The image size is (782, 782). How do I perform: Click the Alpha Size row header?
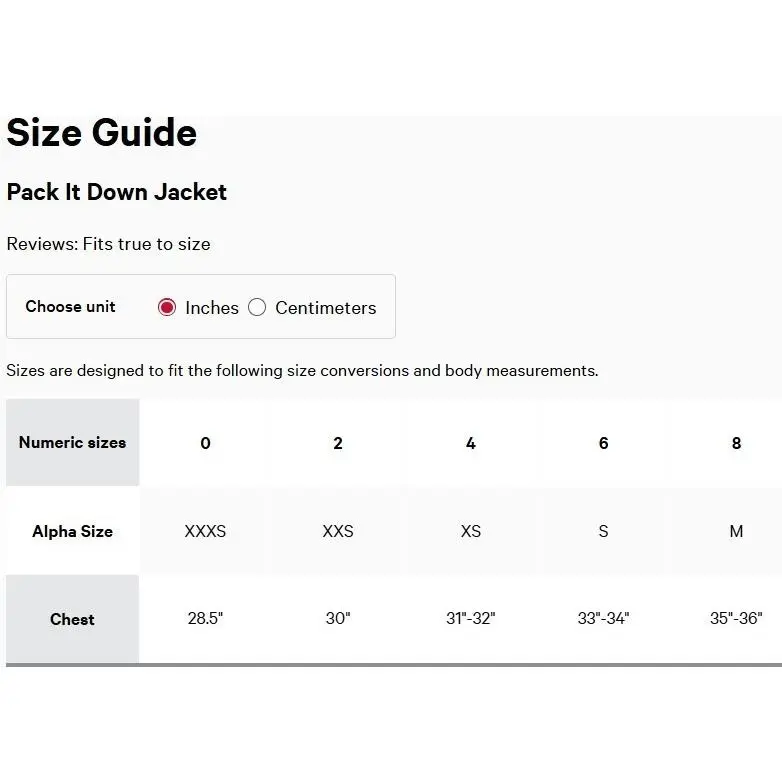tap(72, 531)
